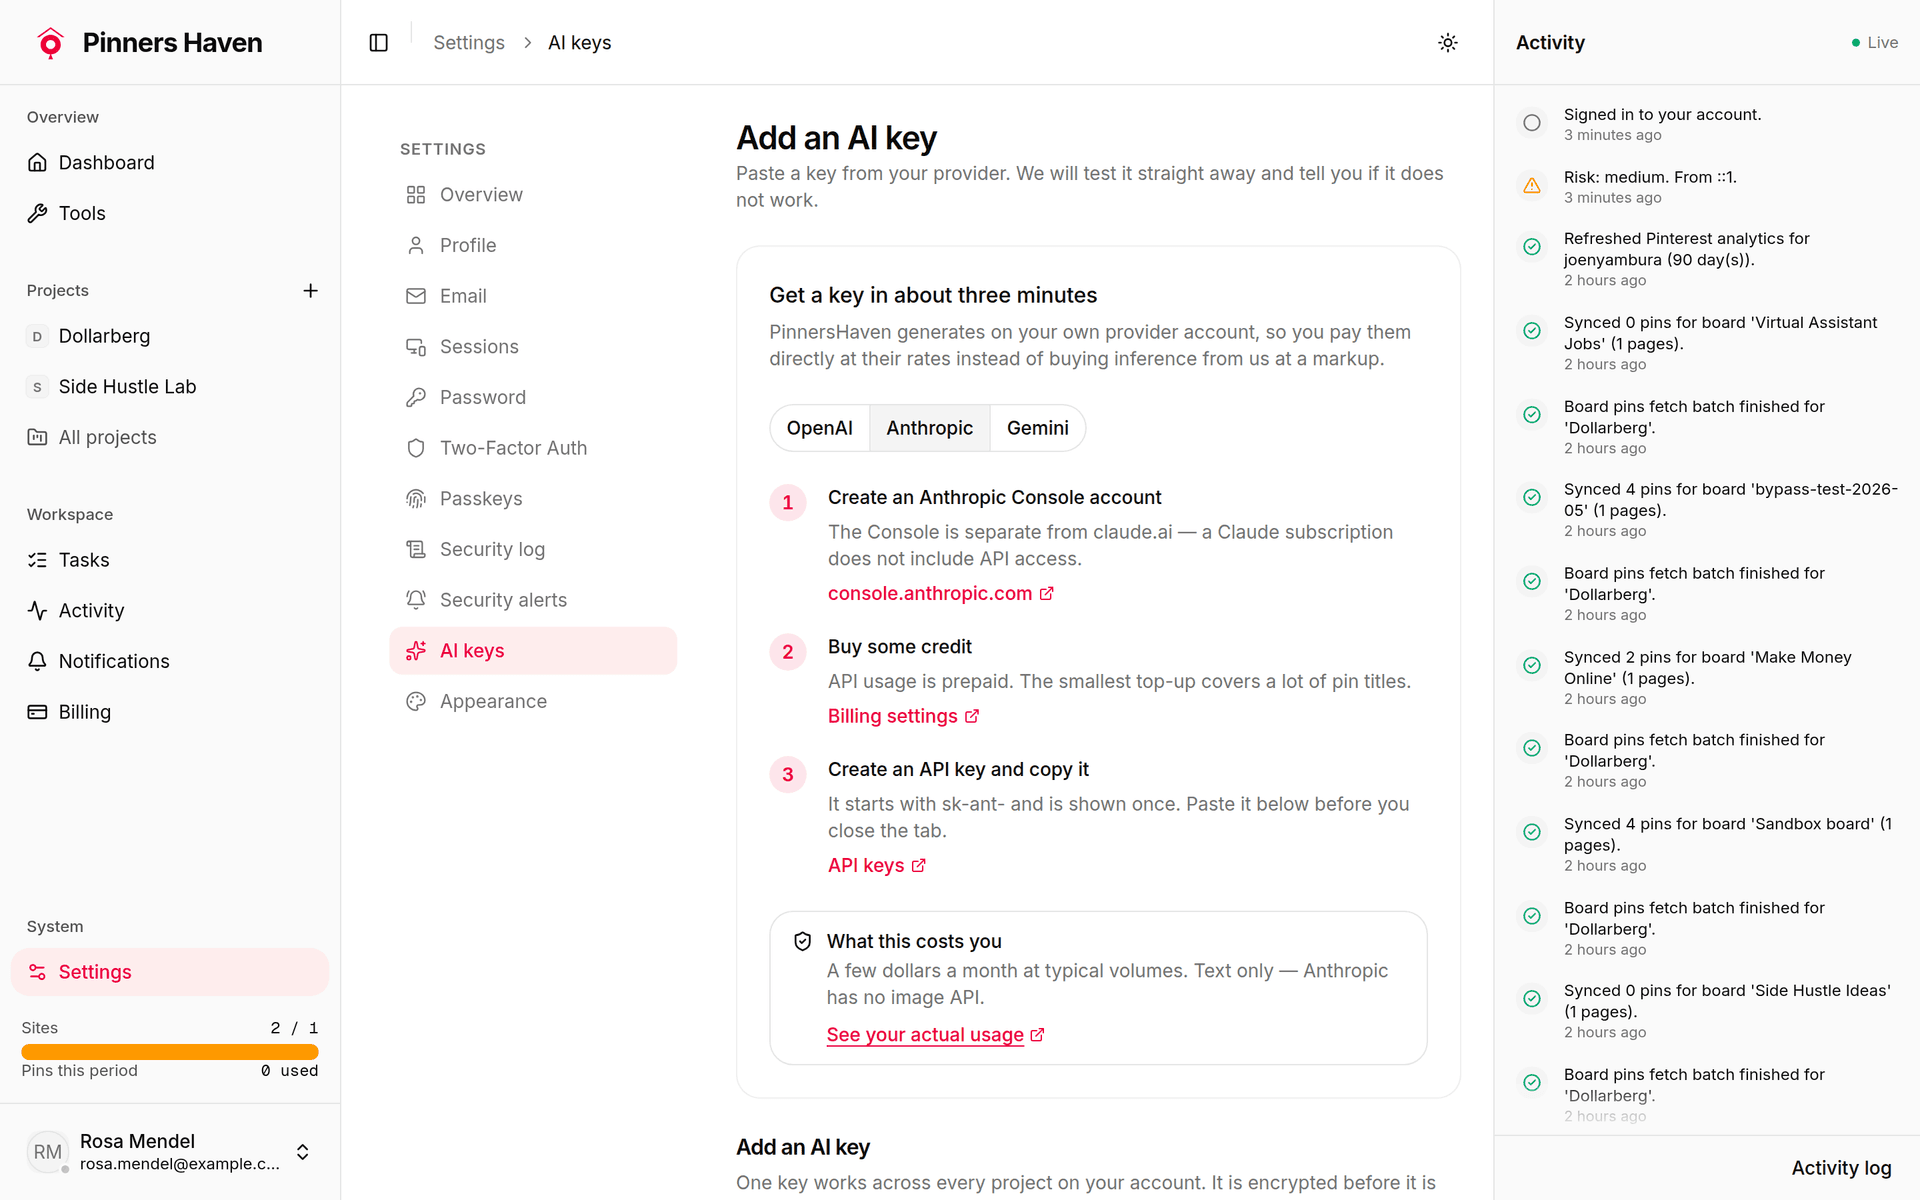Click See your actual usage link
Screen dimensions: 1920x1200
(x=935, y=1035)
